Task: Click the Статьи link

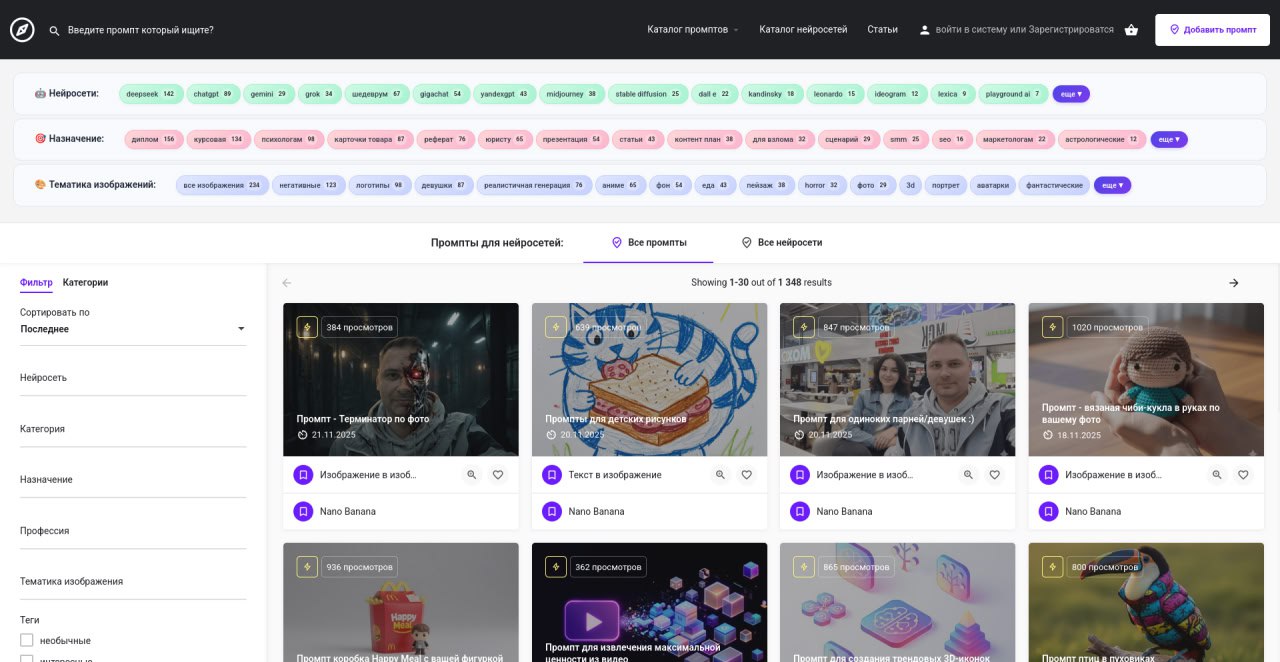Action: (x=882, y=30)
